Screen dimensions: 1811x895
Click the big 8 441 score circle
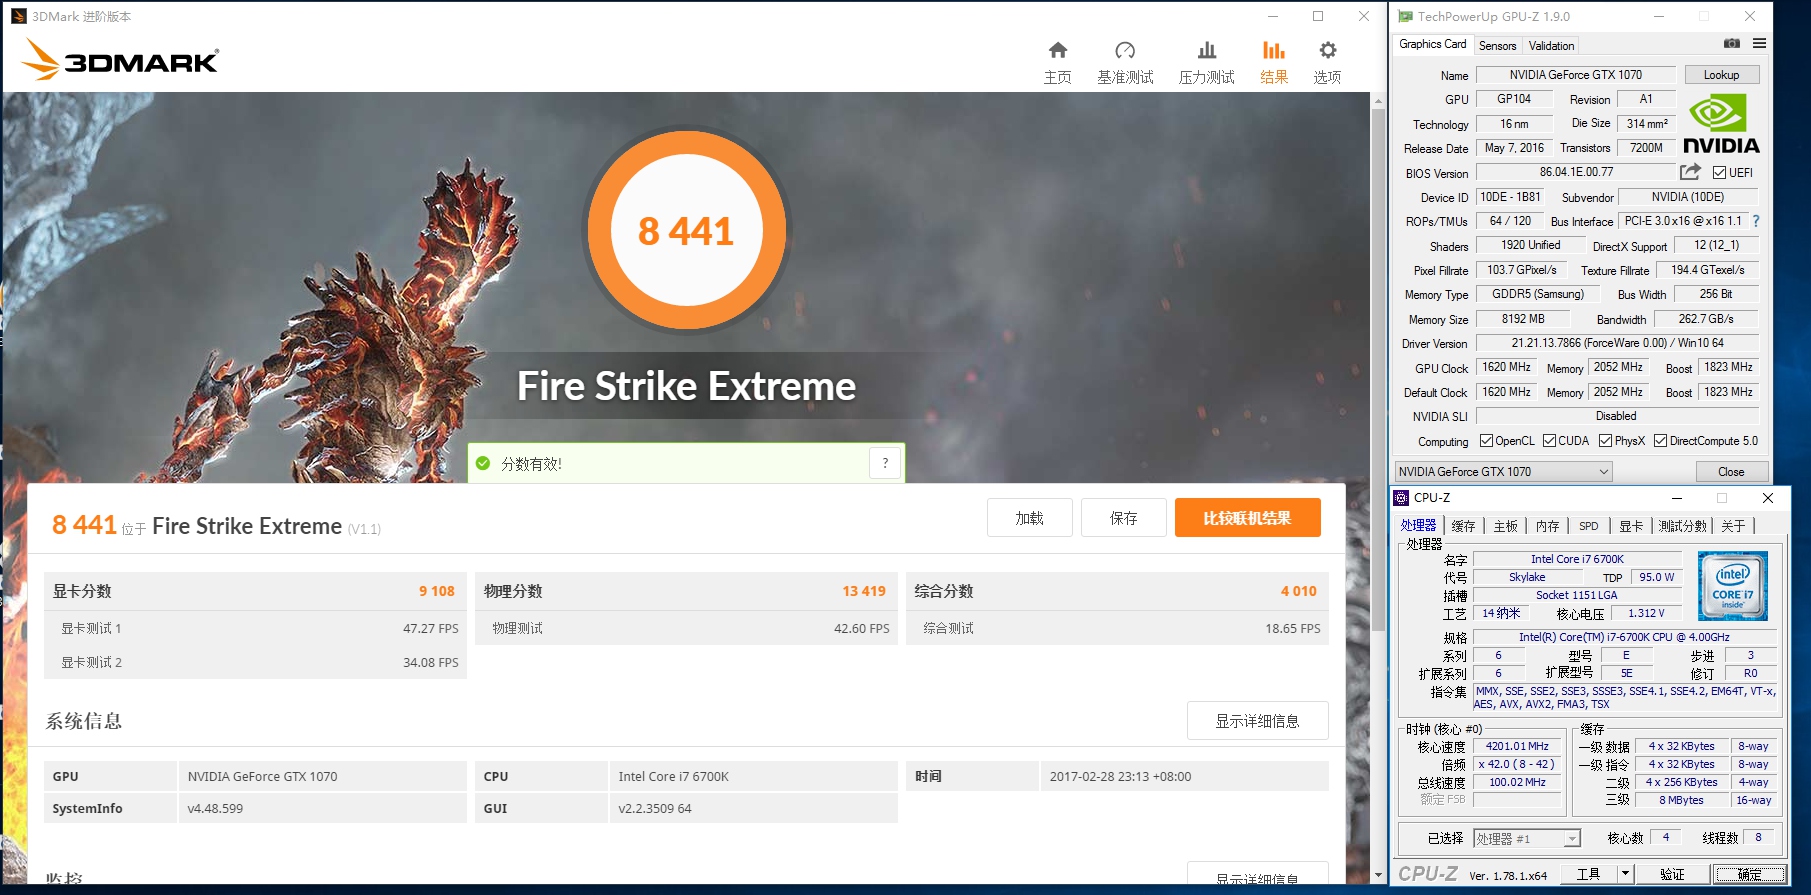686,231
